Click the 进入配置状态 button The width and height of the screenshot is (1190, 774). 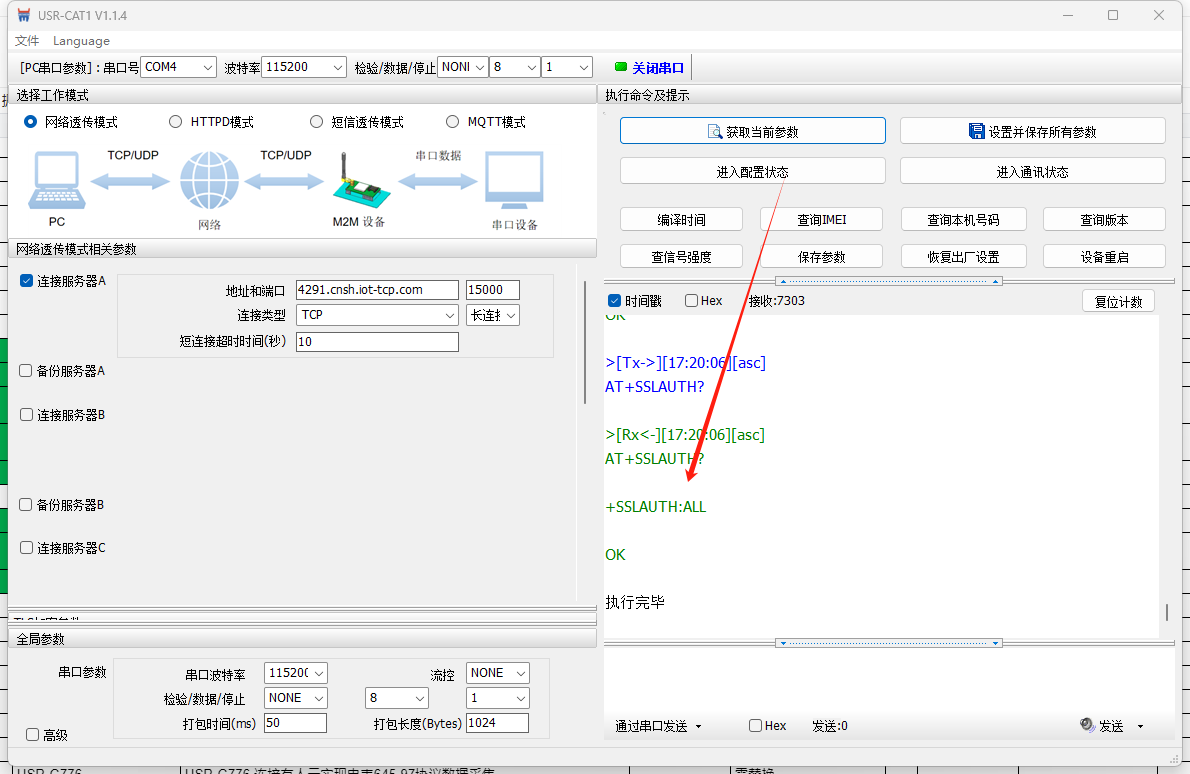point(752,172)
